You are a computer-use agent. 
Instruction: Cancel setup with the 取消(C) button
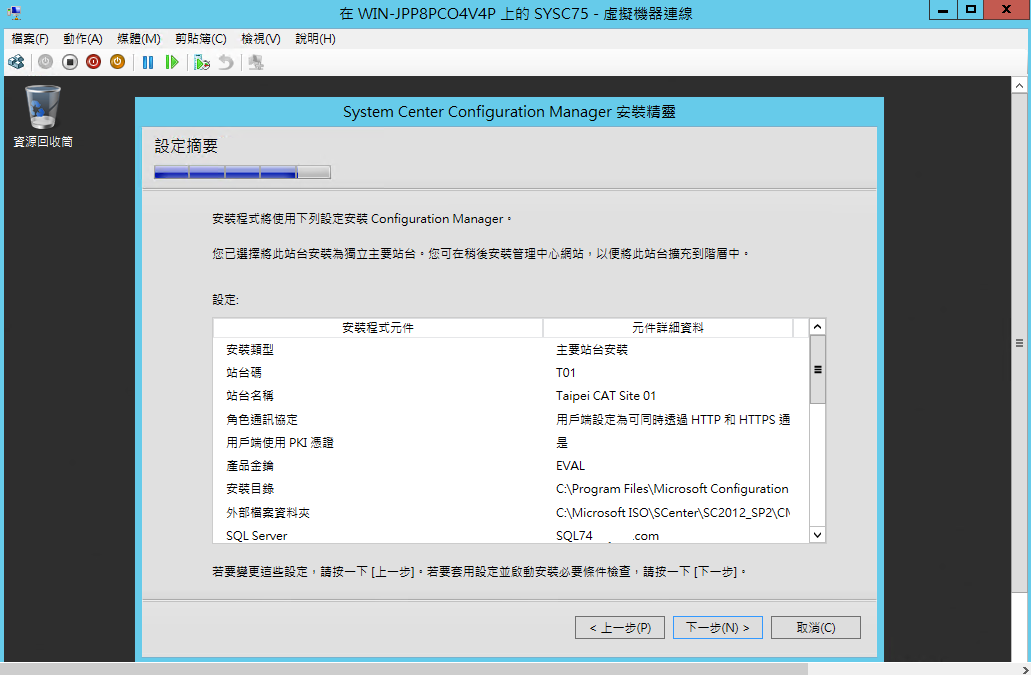point(815,628)
